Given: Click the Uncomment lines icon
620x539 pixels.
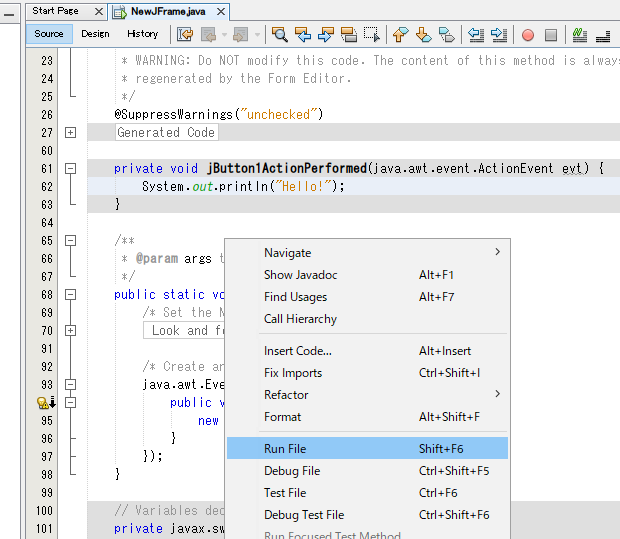Looking at the screenshot, I should (603, 35).
